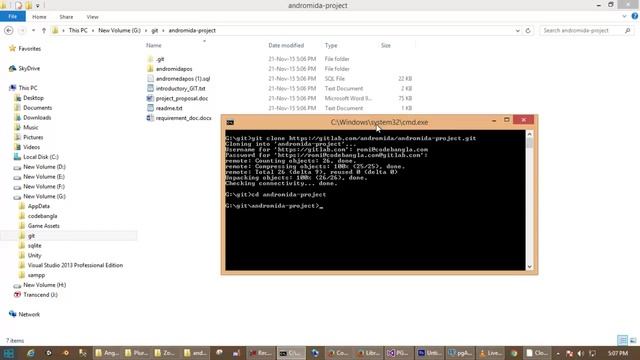Click git in the address breadcrumb

155,31
